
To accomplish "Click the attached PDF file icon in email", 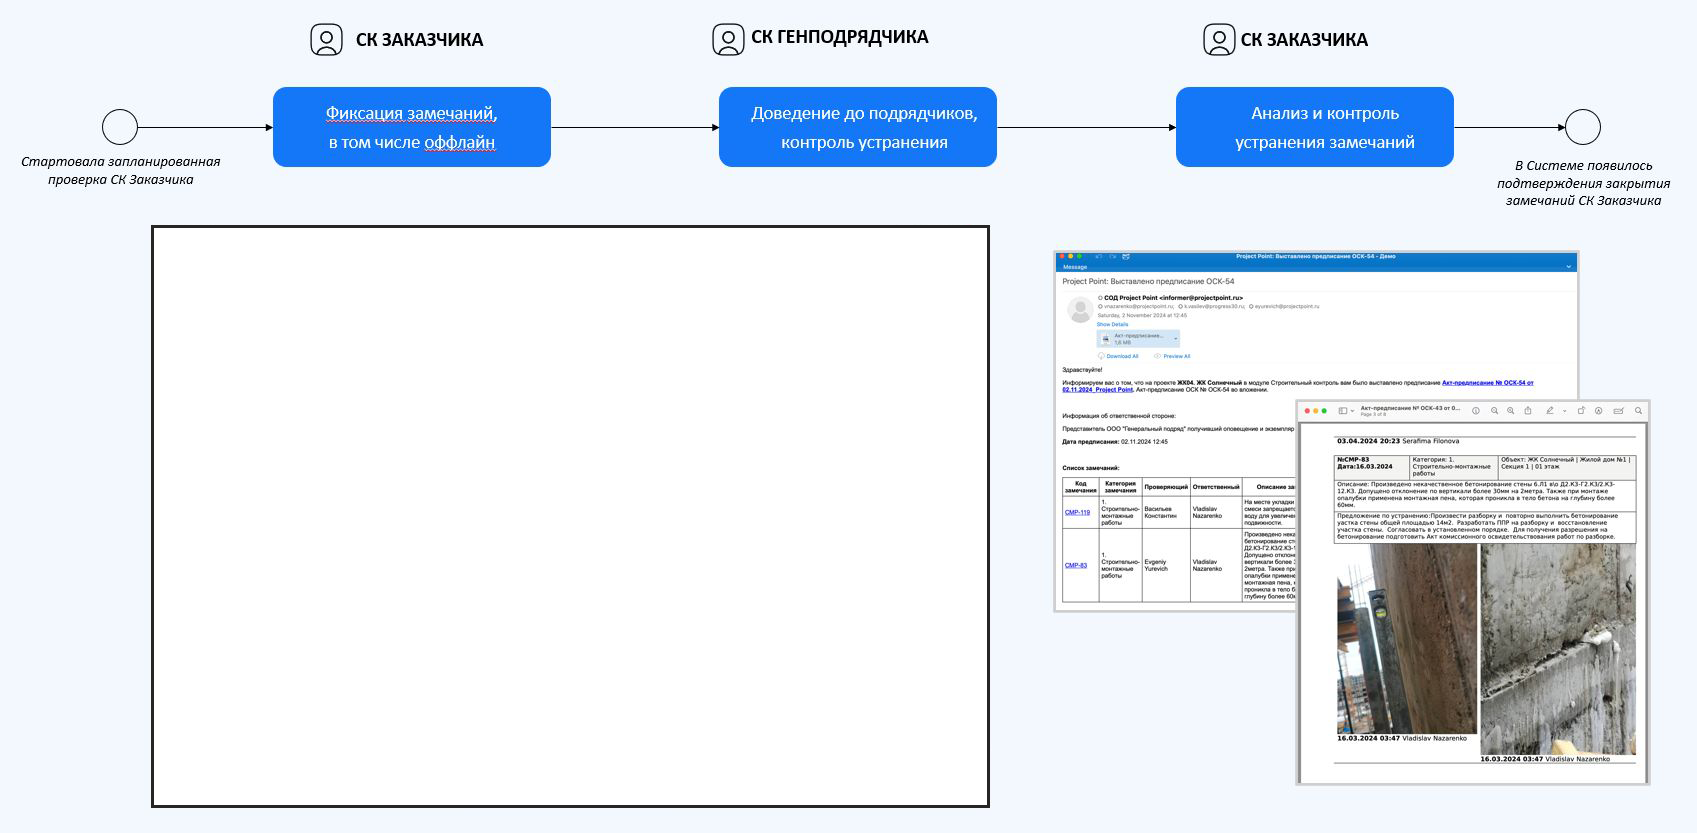I will 1106,339.
